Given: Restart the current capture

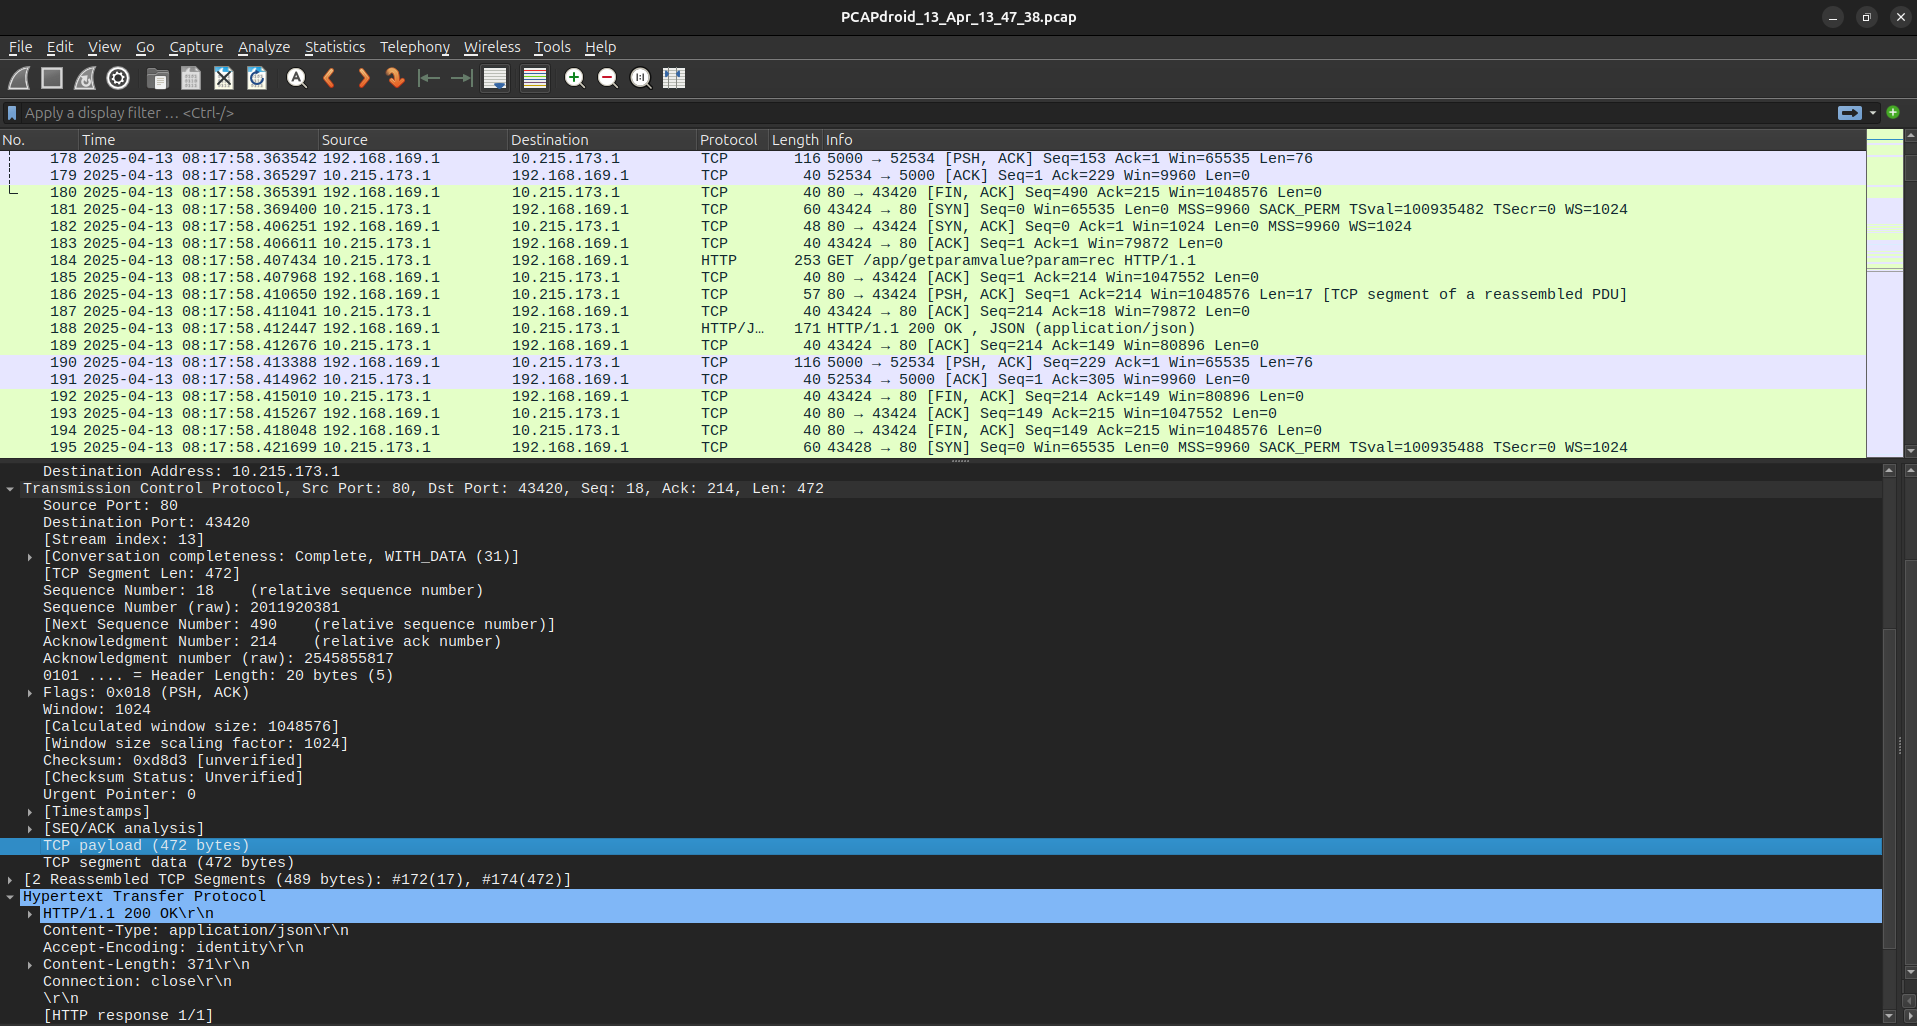Looking at the screenshot, I should (x=85, y=78).
